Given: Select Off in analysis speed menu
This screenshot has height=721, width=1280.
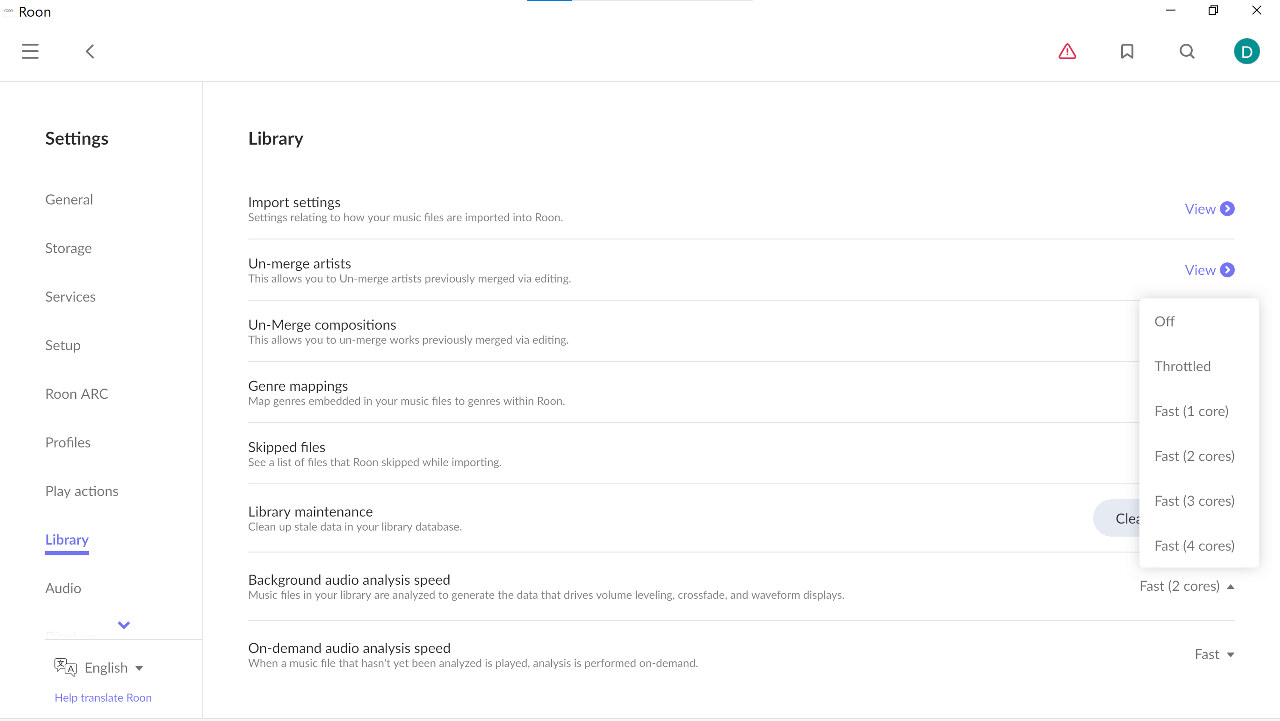Looking at the screenshot, I should coord(1165,321).
